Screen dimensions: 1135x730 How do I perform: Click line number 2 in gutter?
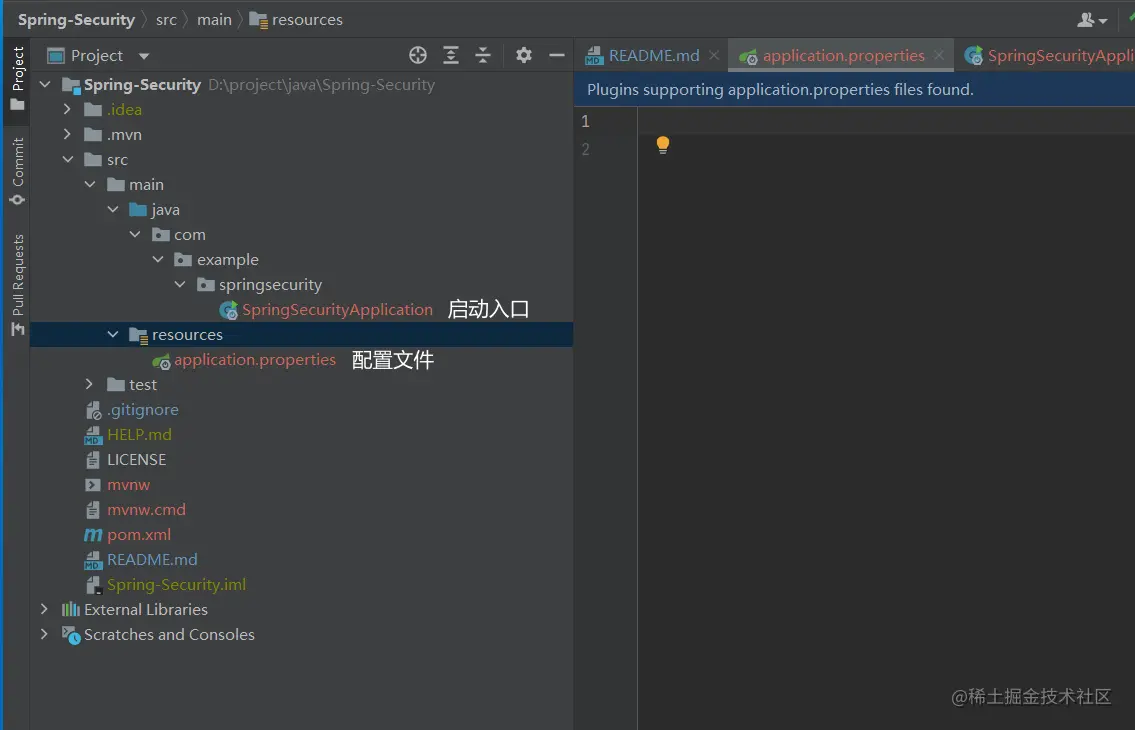[x=586, y=149]
